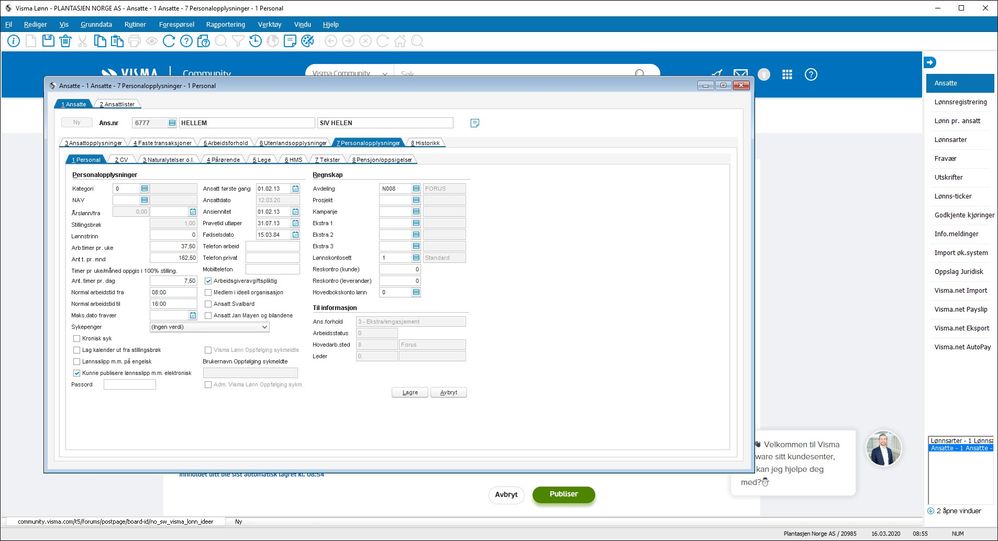This screenshot has width=998, height=541.
Task: Open the Prosjekt lookup icon
Action: click(x=416, y=200)
